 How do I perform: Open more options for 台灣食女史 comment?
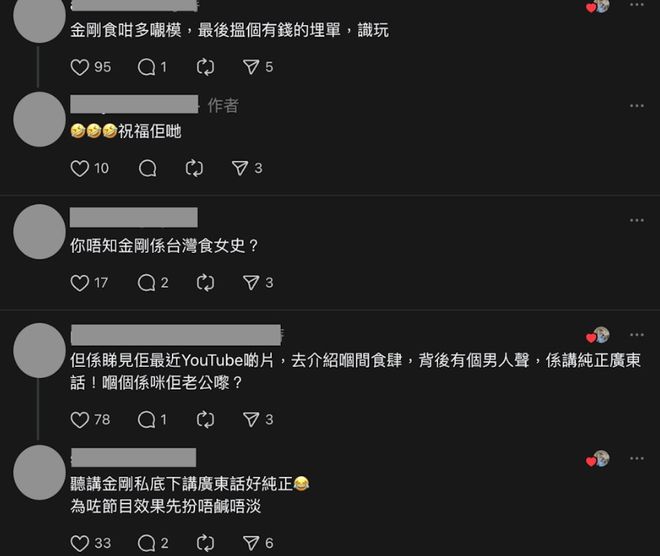click(637, 220)
